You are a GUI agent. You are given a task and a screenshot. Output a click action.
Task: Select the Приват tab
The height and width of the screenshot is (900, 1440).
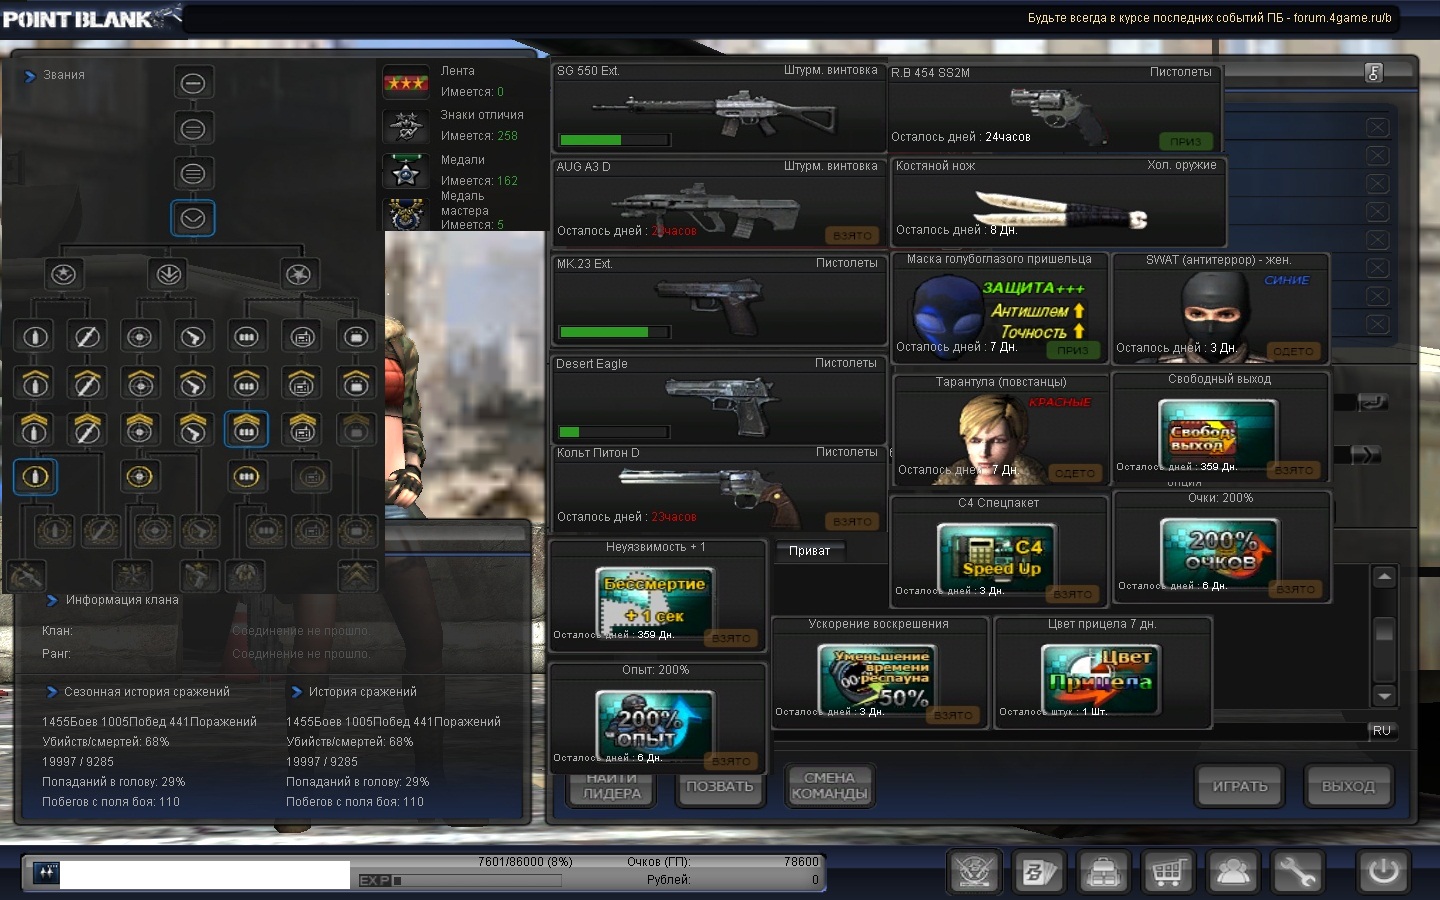pyautogui.click(x=810, y=551)
